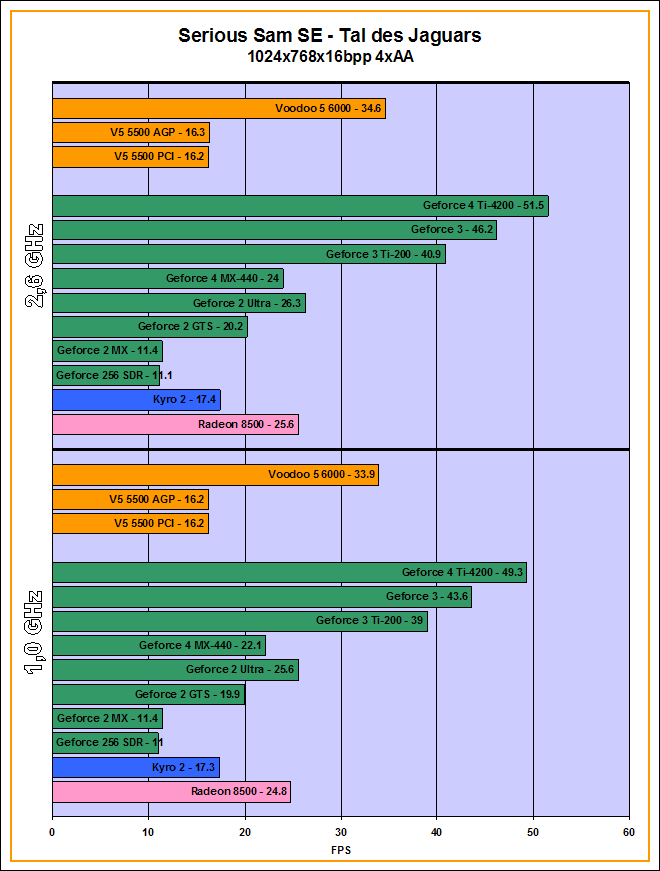Select the Radeon 8500 - 24.8 bar
The width and height of the screenshot is (660, 871).
(x=171, y=792)
